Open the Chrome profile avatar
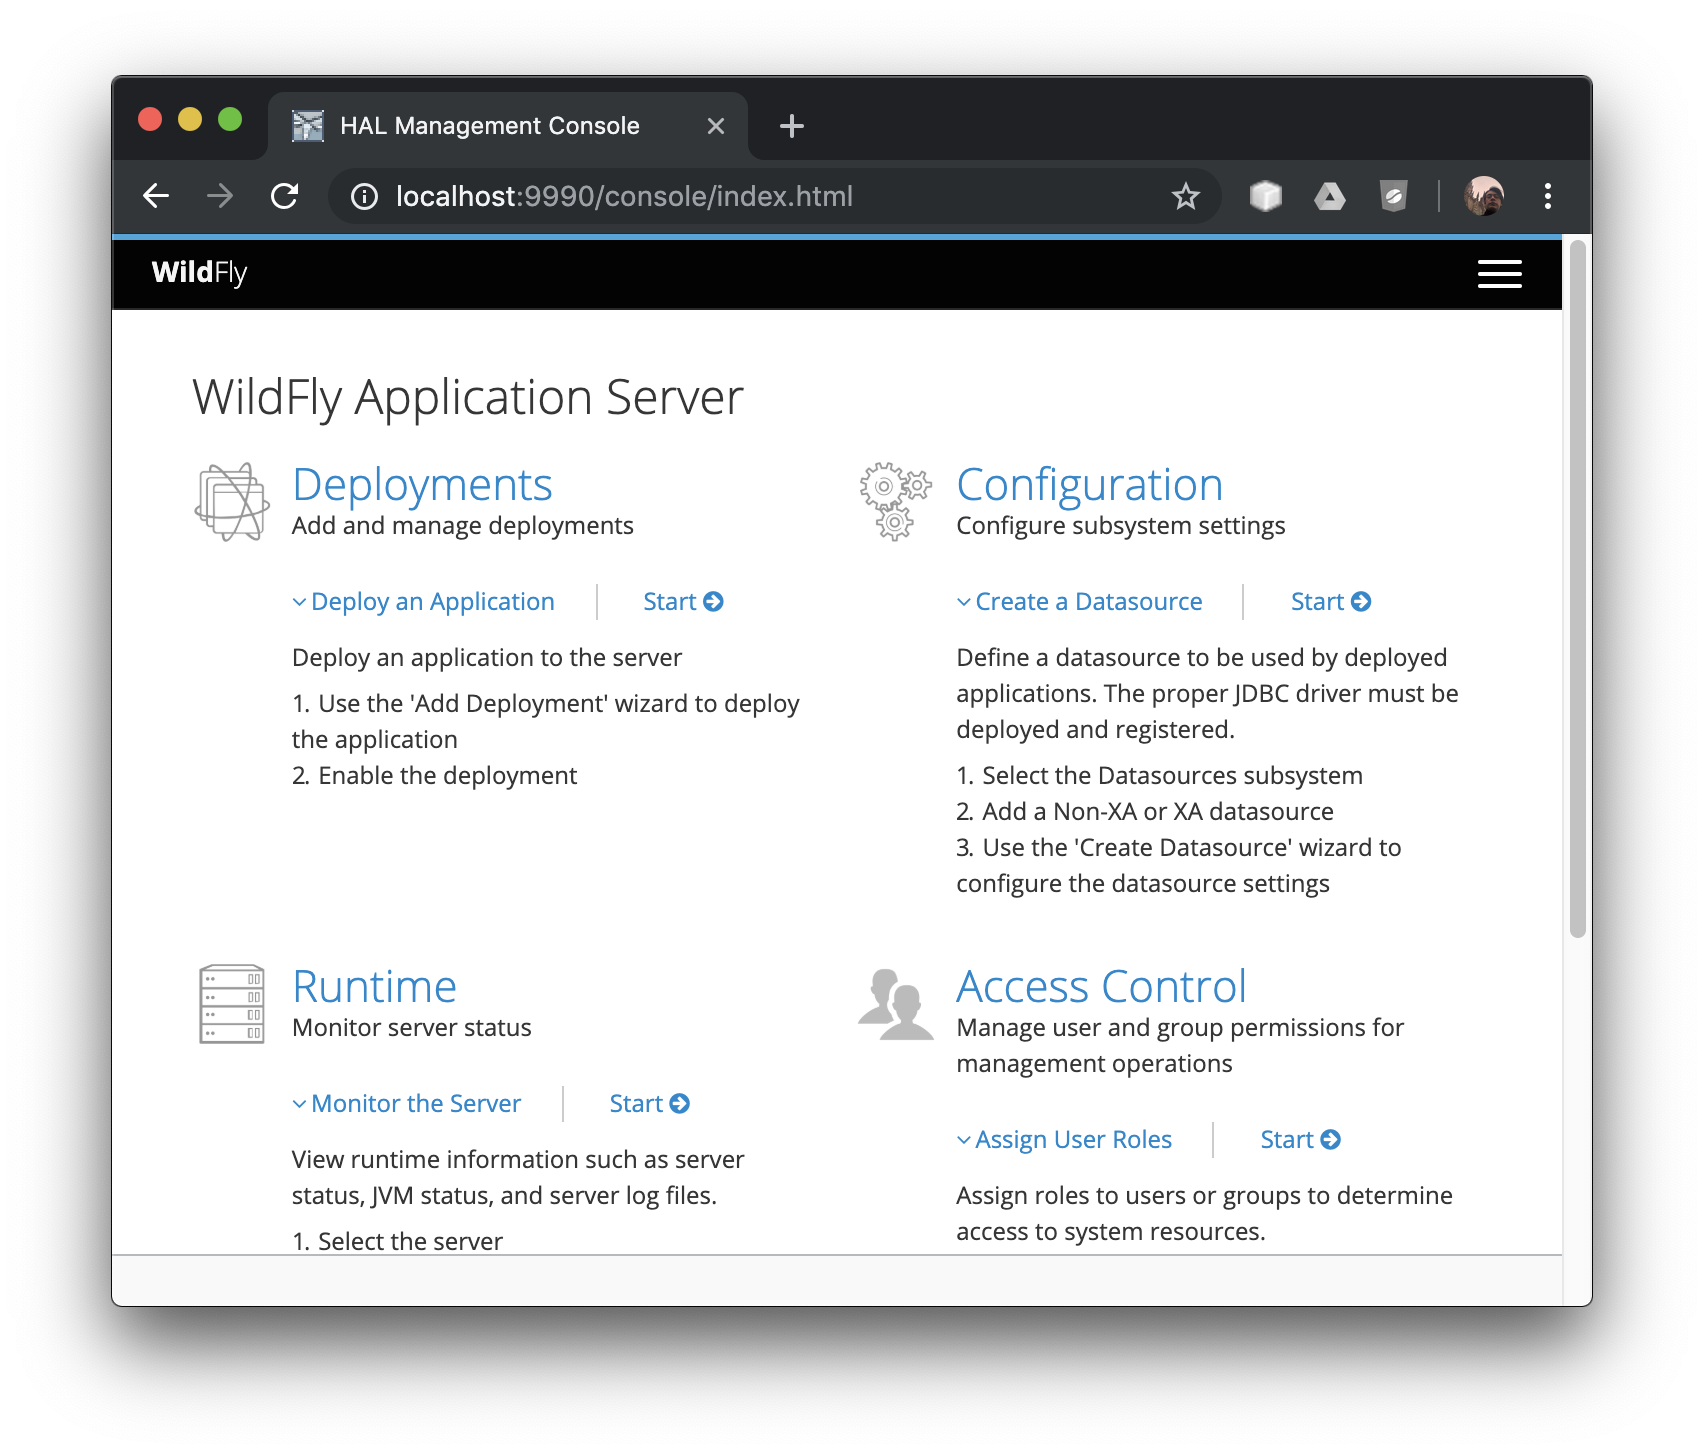The width and height of the screenshot is (1704, 1454). (1483, 196)
